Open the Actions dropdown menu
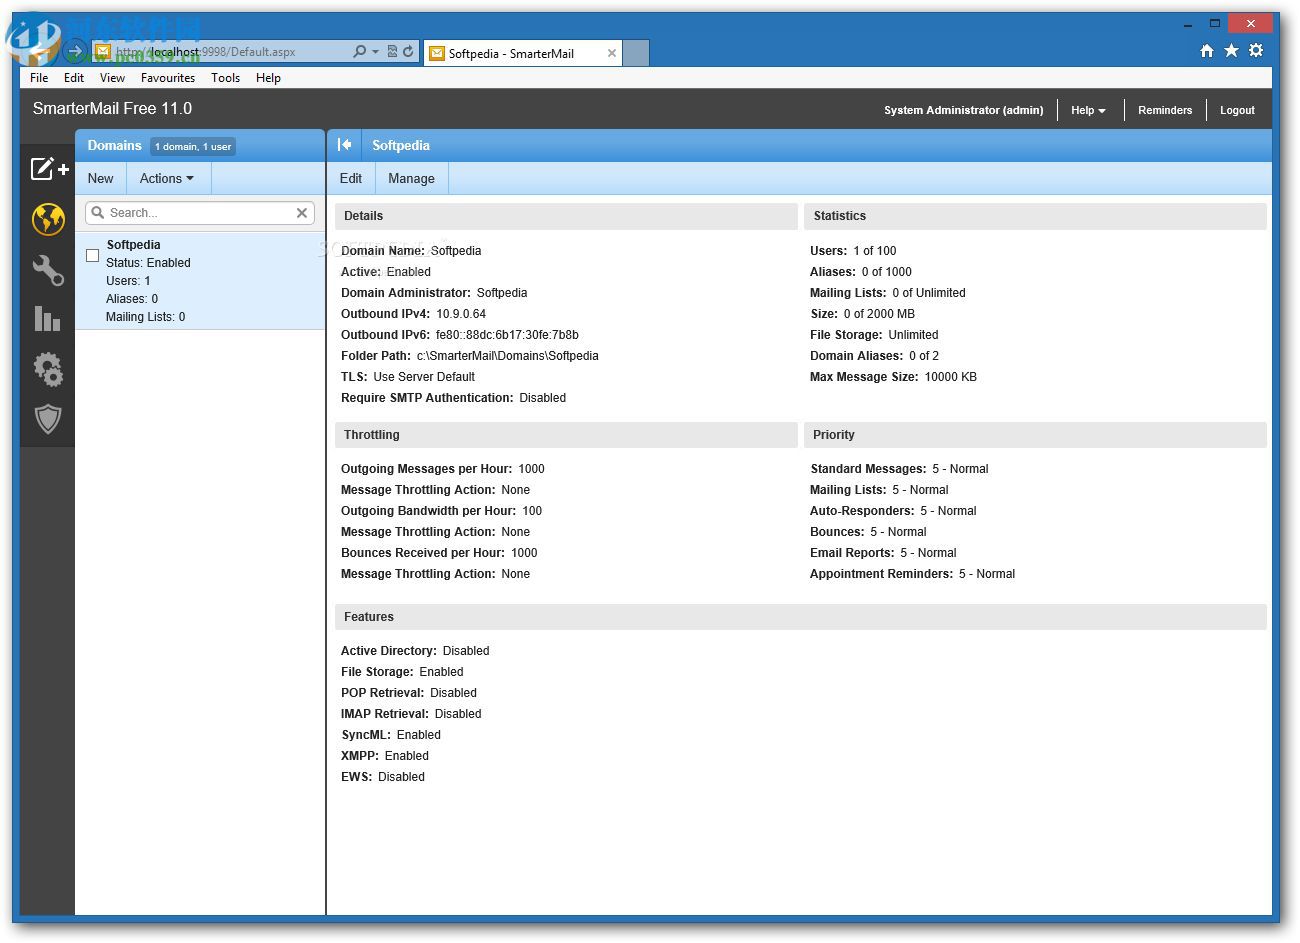Image resolution: width=1300 pixels, height=943 pixels. coord(167,178)
